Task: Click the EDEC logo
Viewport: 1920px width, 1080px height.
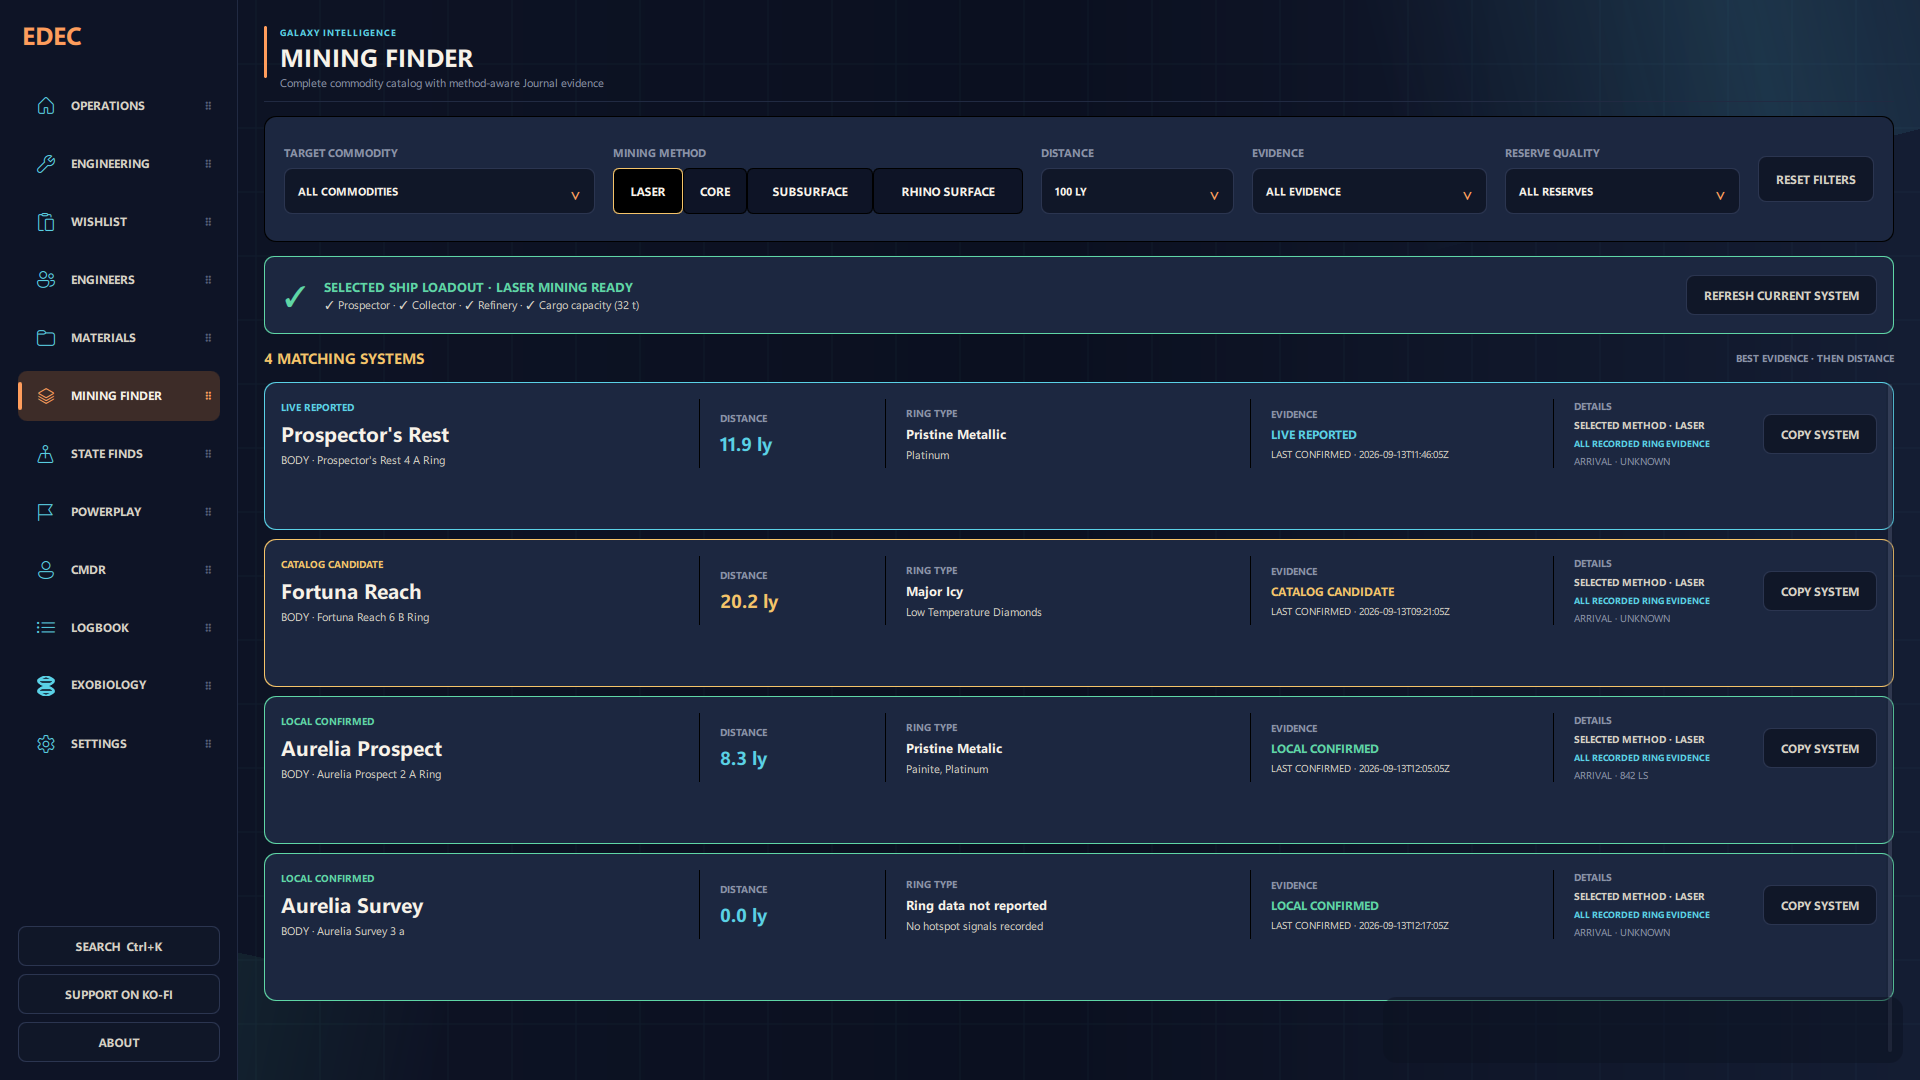Action: coord(52,37)
